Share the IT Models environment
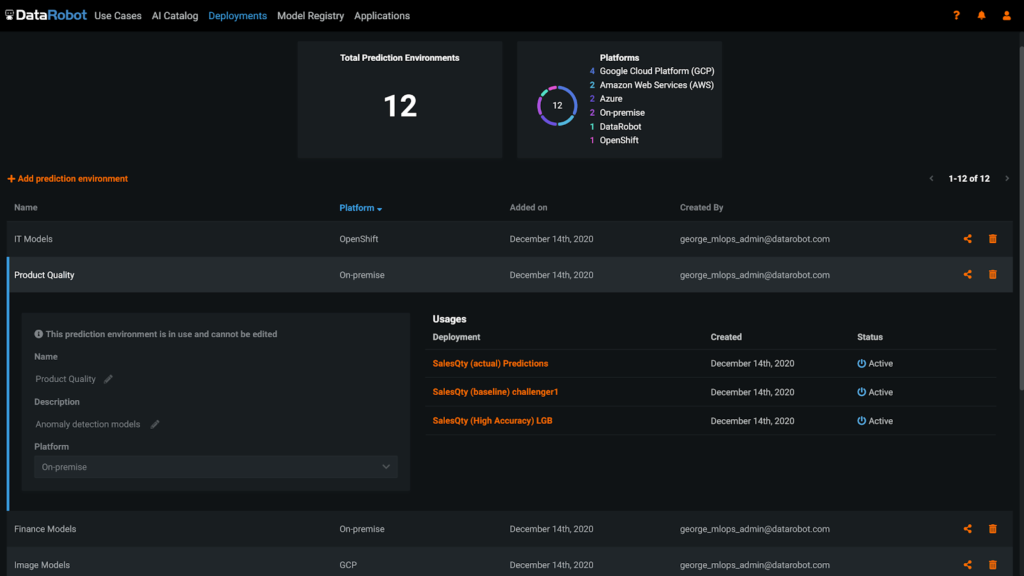 (x=967, y=239)
